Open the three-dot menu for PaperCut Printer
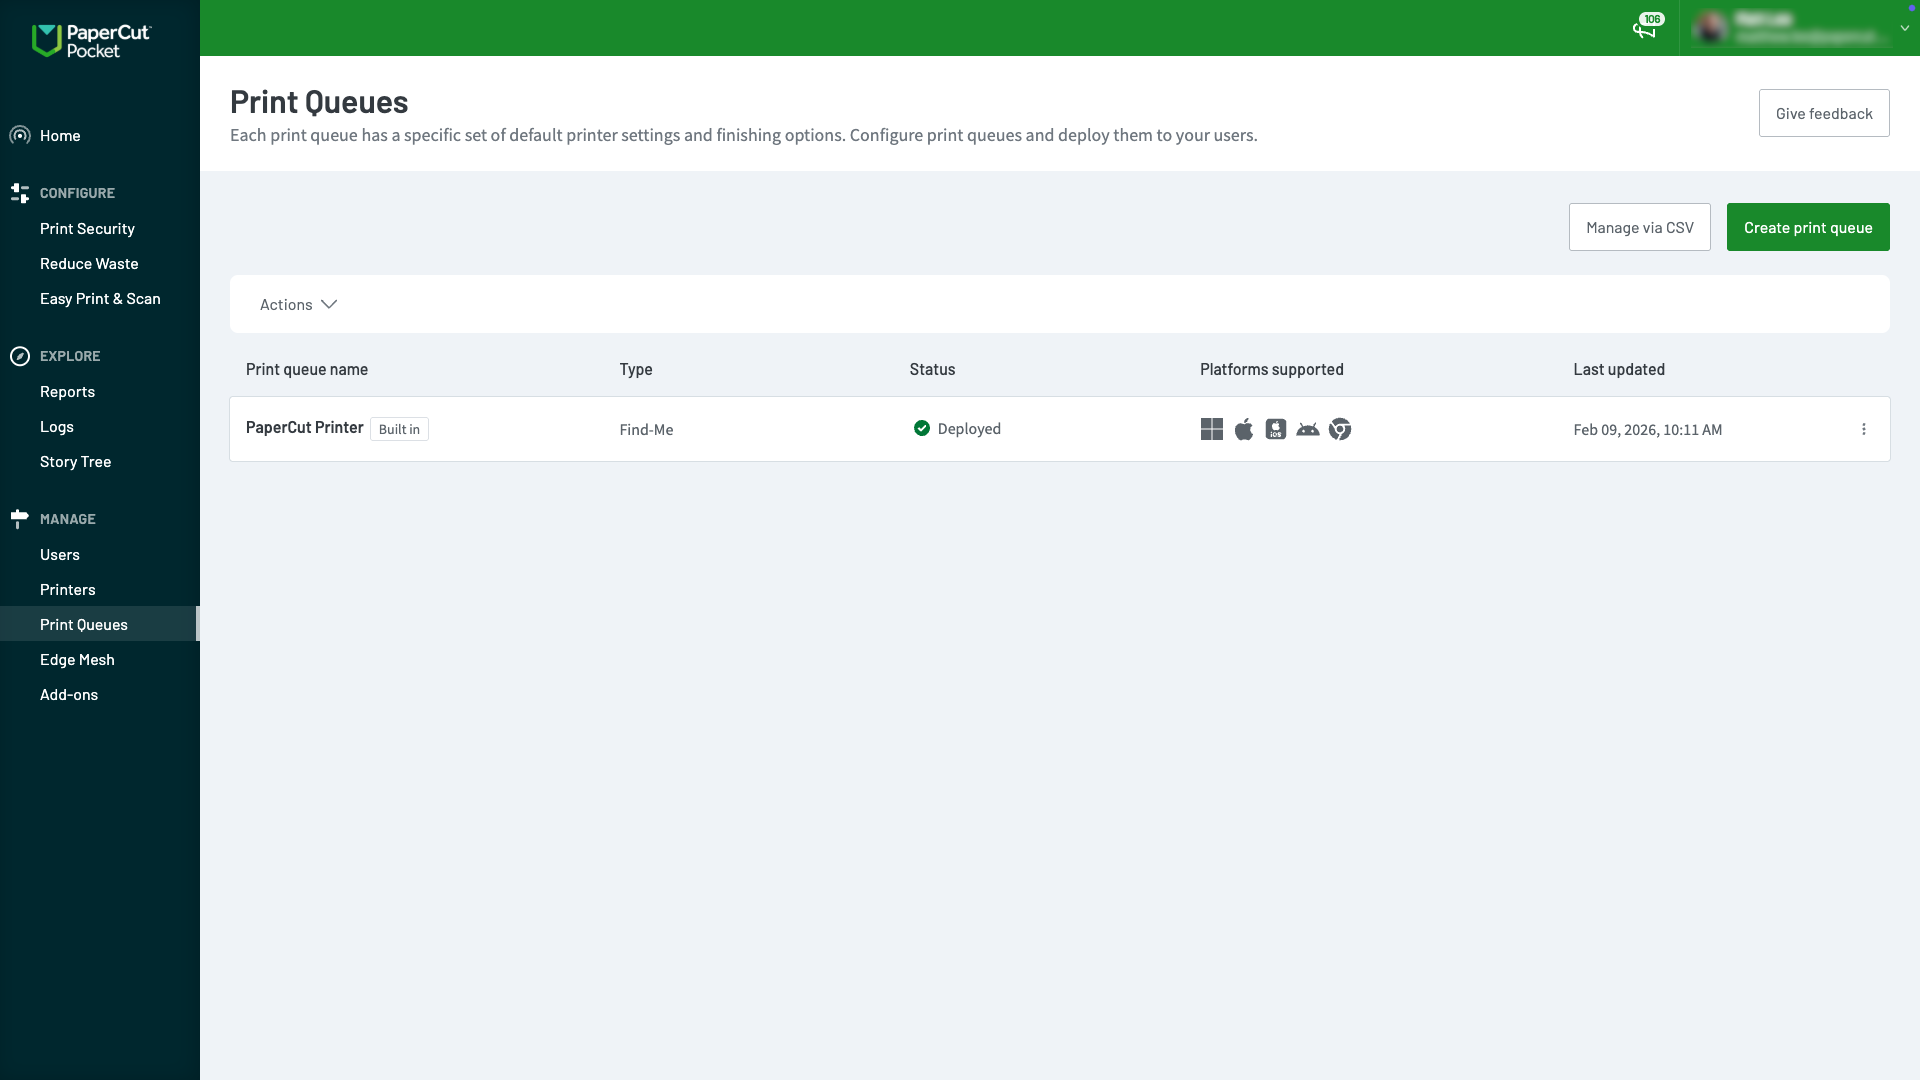 click(1863, 429)
